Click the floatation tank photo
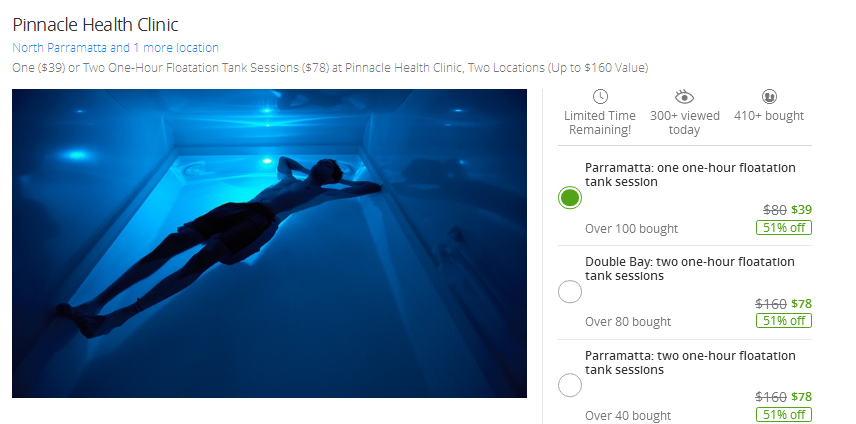The width and height of the screenshot is (856, 424). 269,243
